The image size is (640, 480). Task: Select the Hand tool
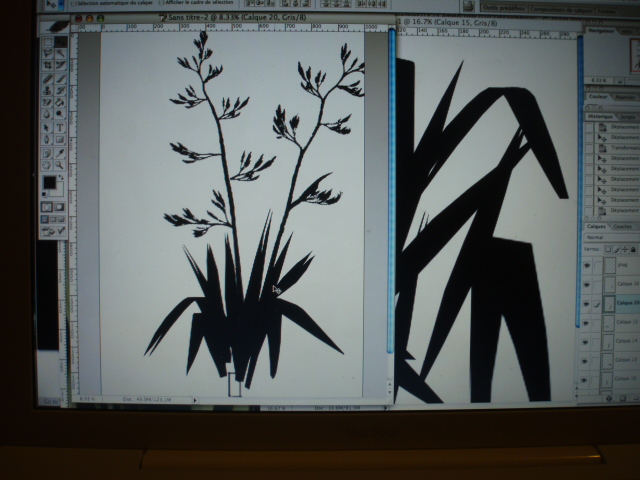click(x=47, y=165)
